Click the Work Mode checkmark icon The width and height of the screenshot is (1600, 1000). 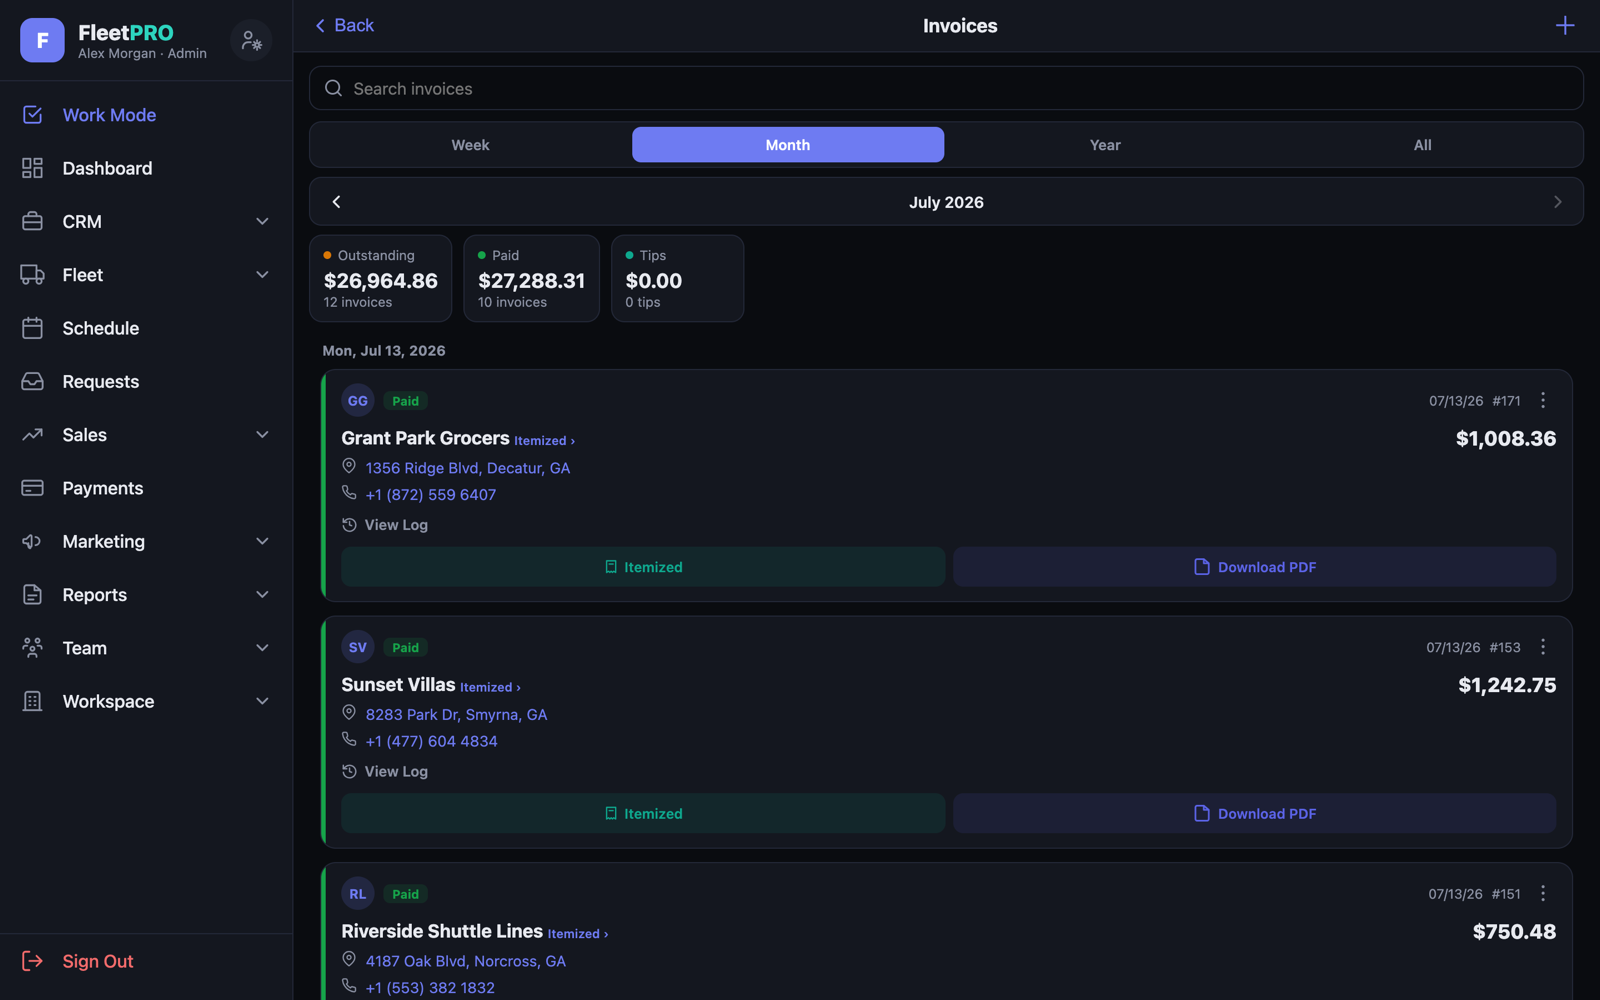point(32,115)
